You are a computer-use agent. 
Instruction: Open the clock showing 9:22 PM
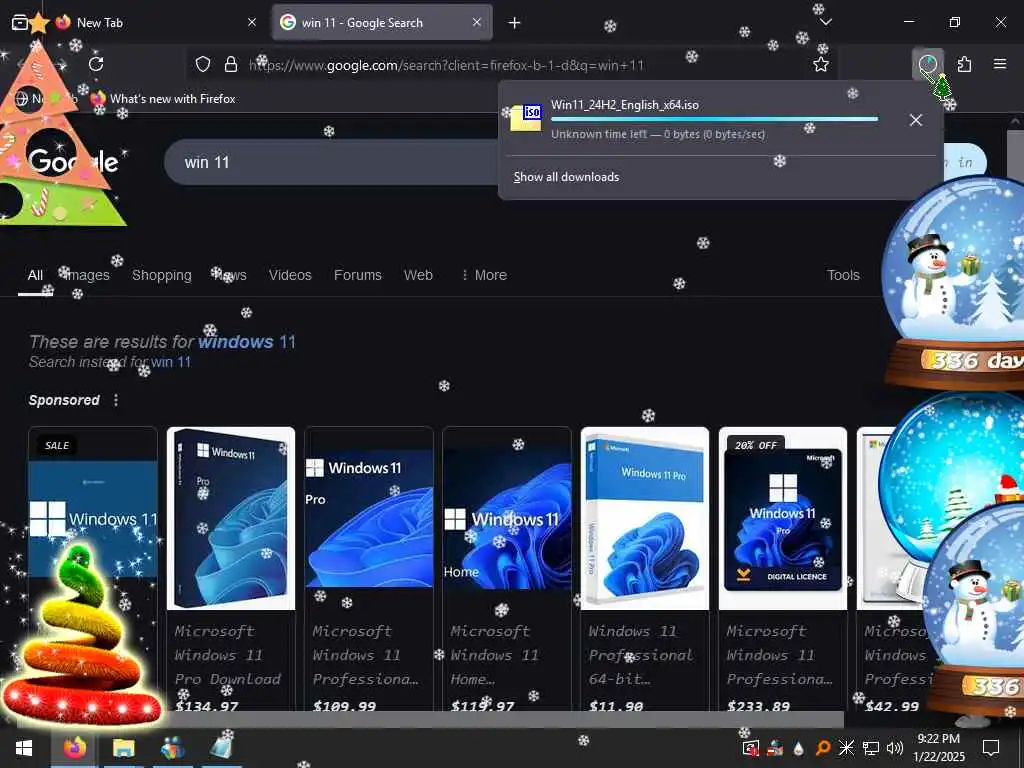(938, 748)
